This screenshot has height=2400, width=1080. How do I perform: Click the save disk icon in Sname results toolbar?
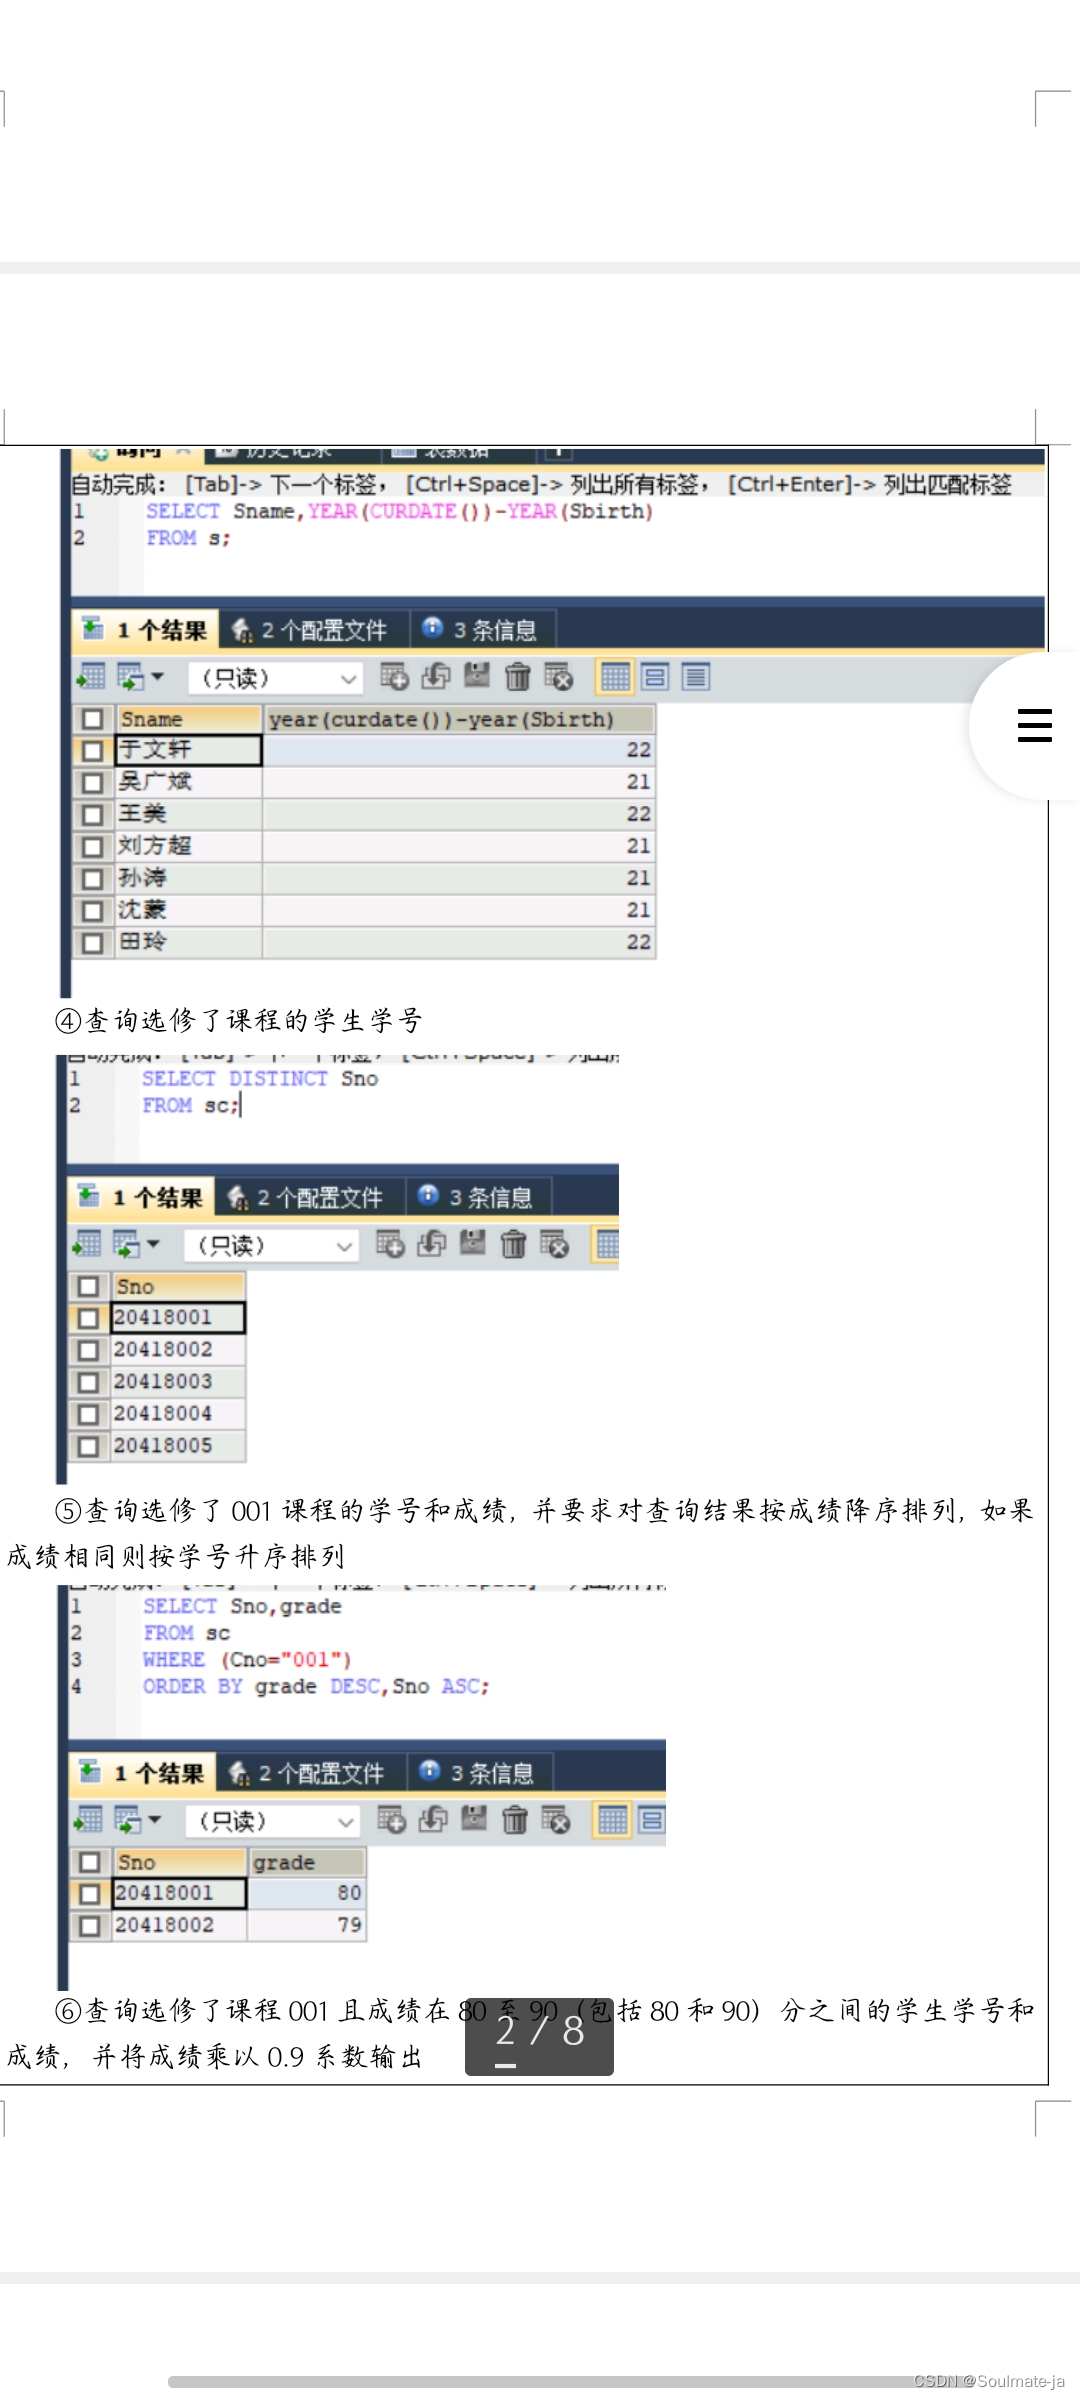[477, 676]
